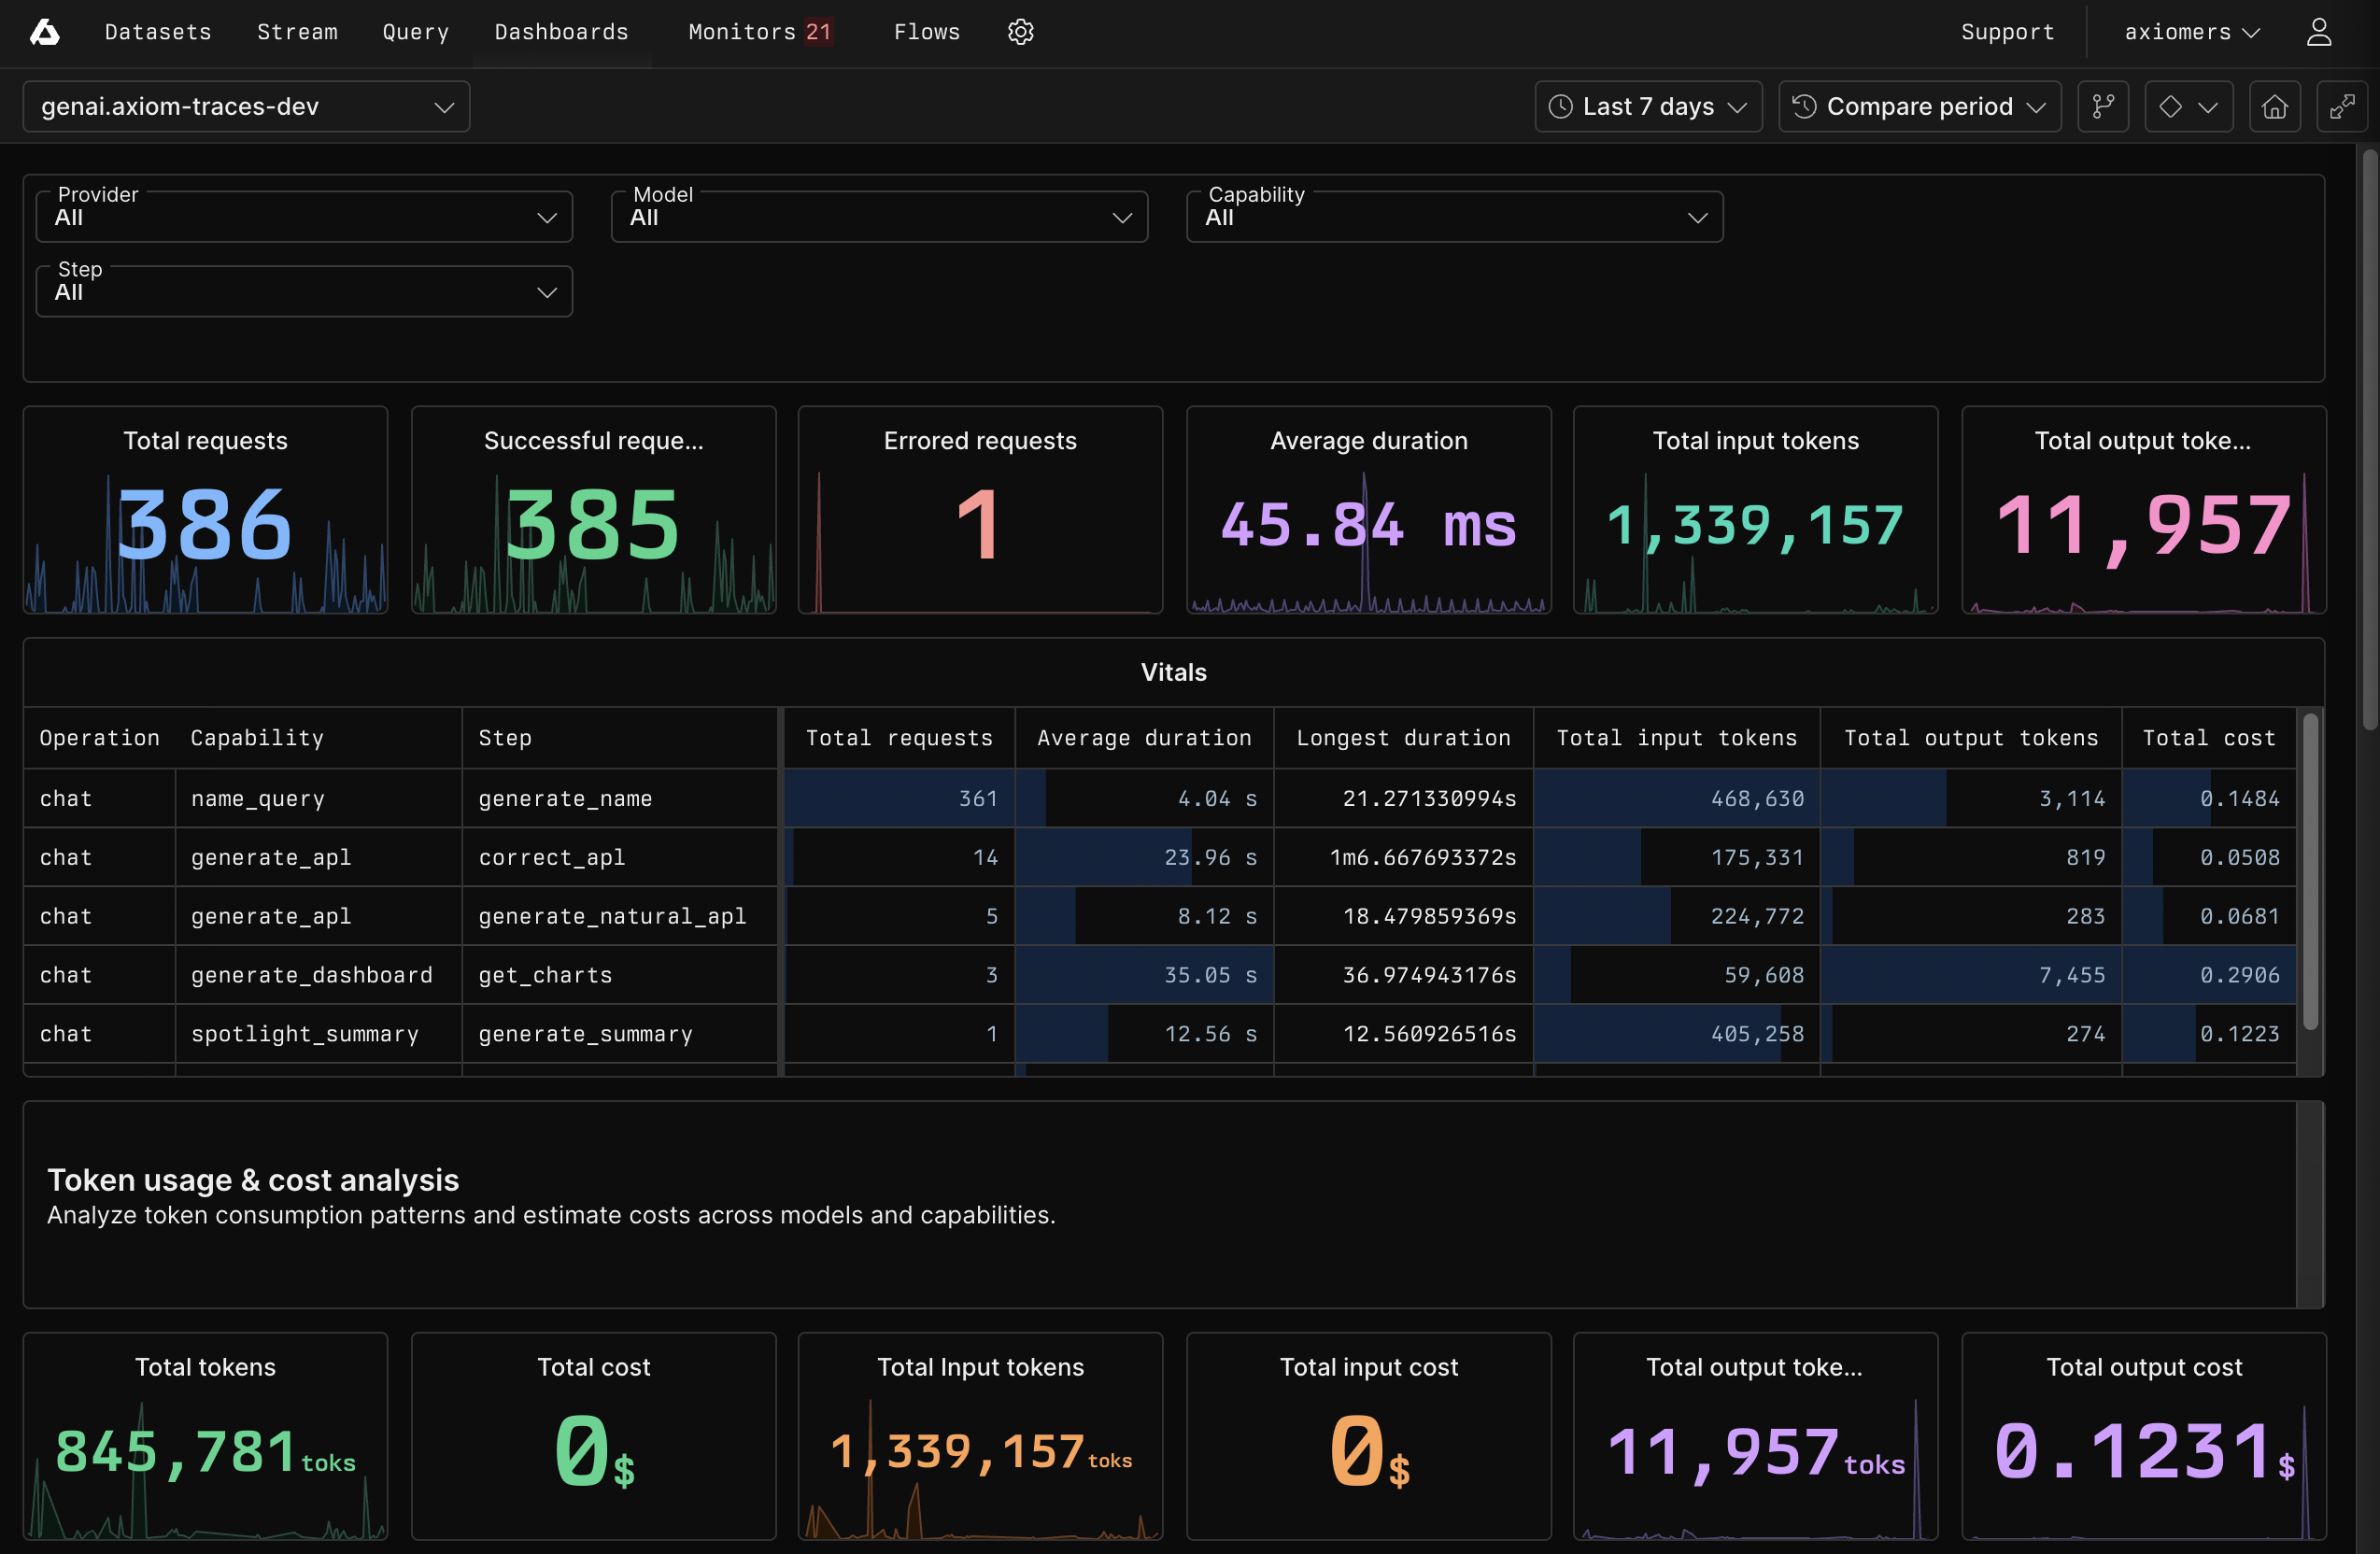Click the spotlight_summary capability cell
The height and width of the screenshot is (1554, 2380).
click(x=318, y=1034)
